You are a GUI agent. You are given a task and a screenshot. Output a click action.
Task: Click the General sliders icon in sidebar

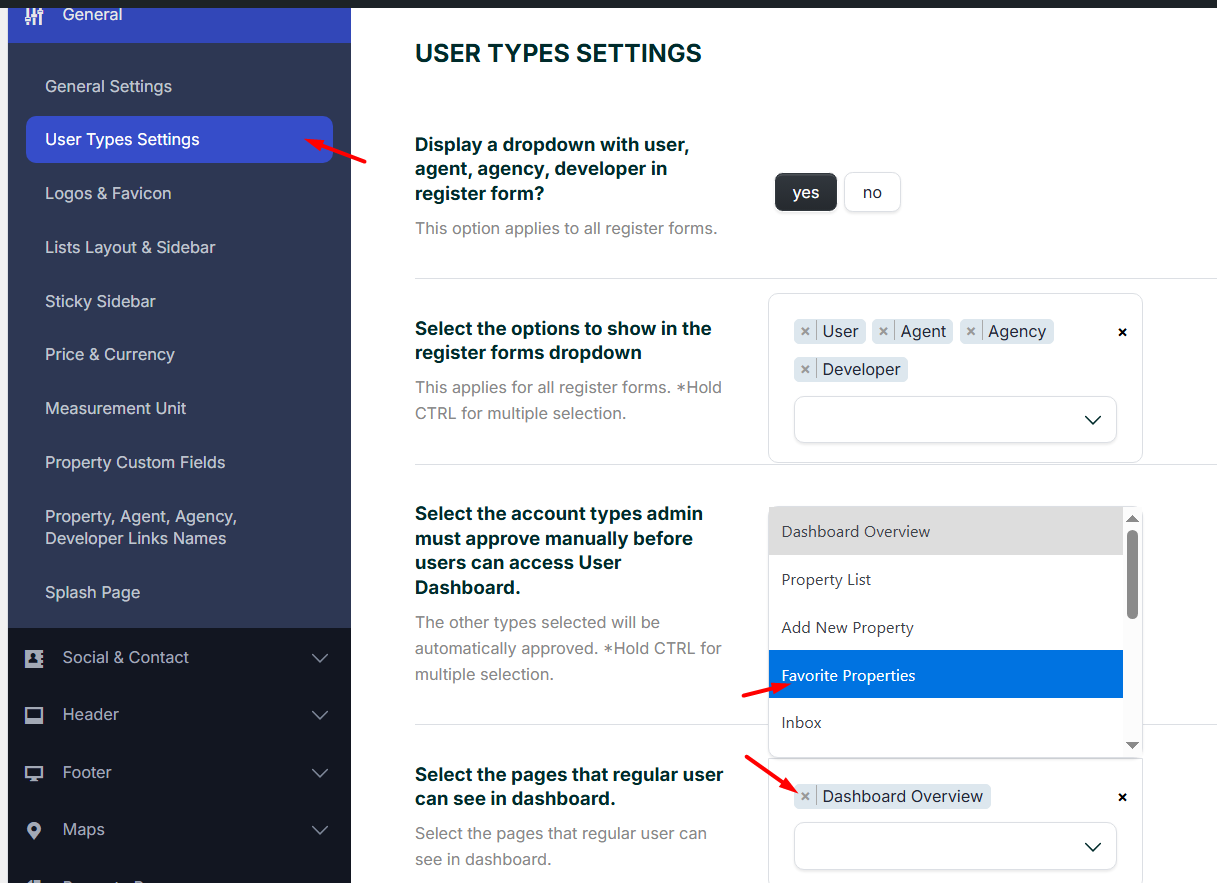pyautogui.click(x=35, y=15)
